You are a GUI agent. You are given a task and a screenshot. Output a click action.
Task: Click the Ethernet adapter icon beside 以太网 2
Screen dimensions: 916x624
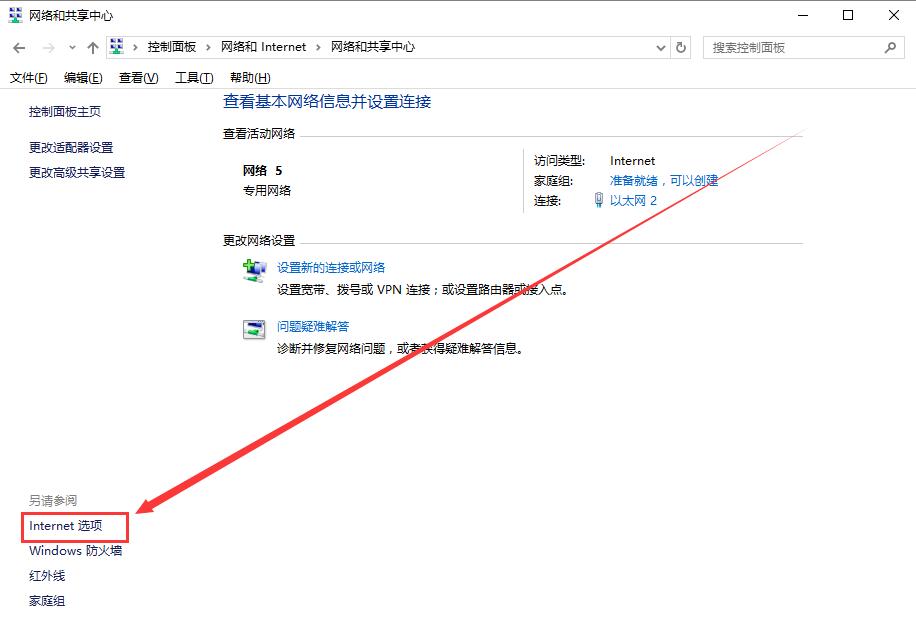pos(599,200)
